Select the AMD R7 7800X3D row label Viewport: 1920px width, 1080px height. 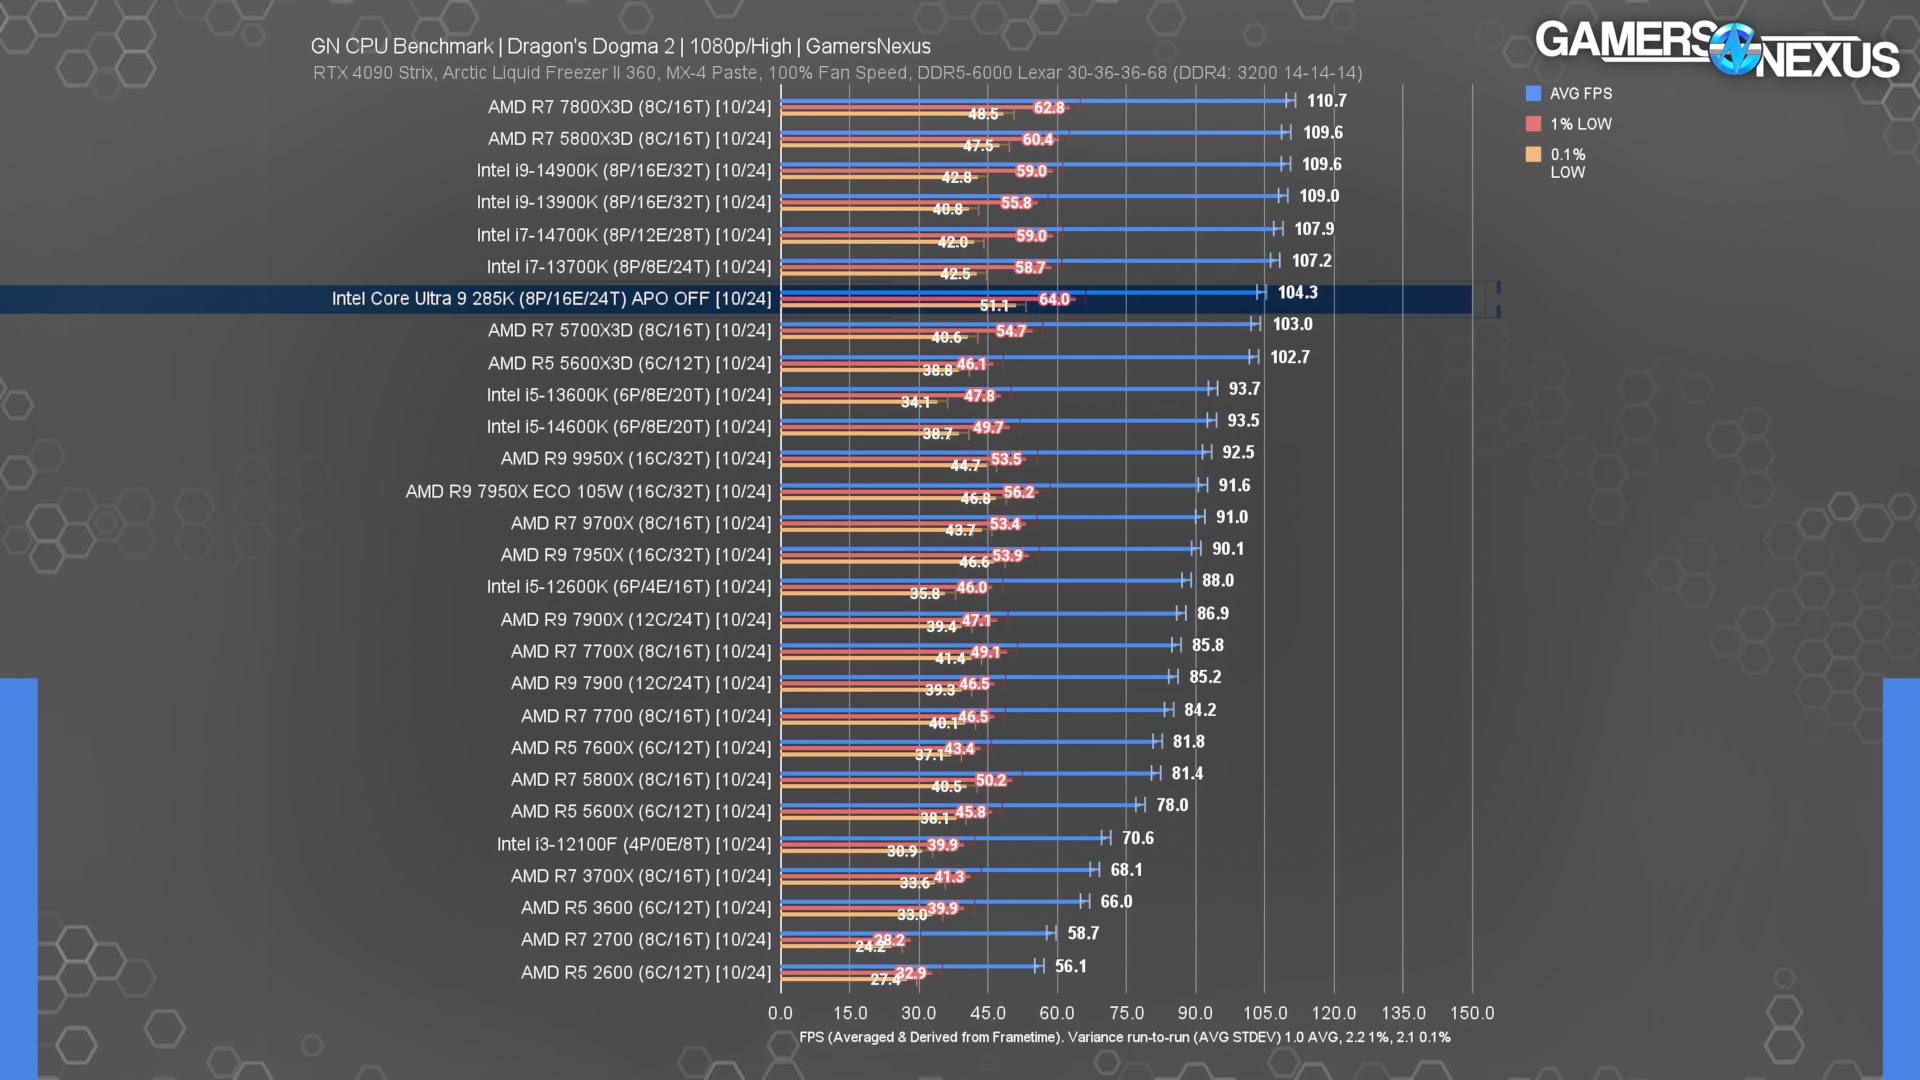click(x=629, y=107)
